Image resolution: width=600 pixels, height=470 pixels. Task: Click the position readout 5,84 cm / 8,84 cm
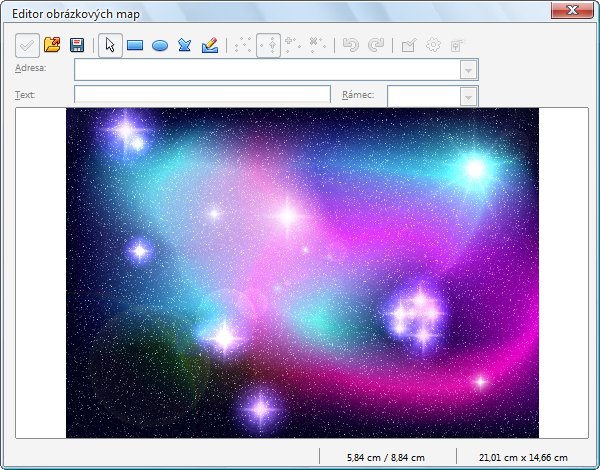(386, 457)
